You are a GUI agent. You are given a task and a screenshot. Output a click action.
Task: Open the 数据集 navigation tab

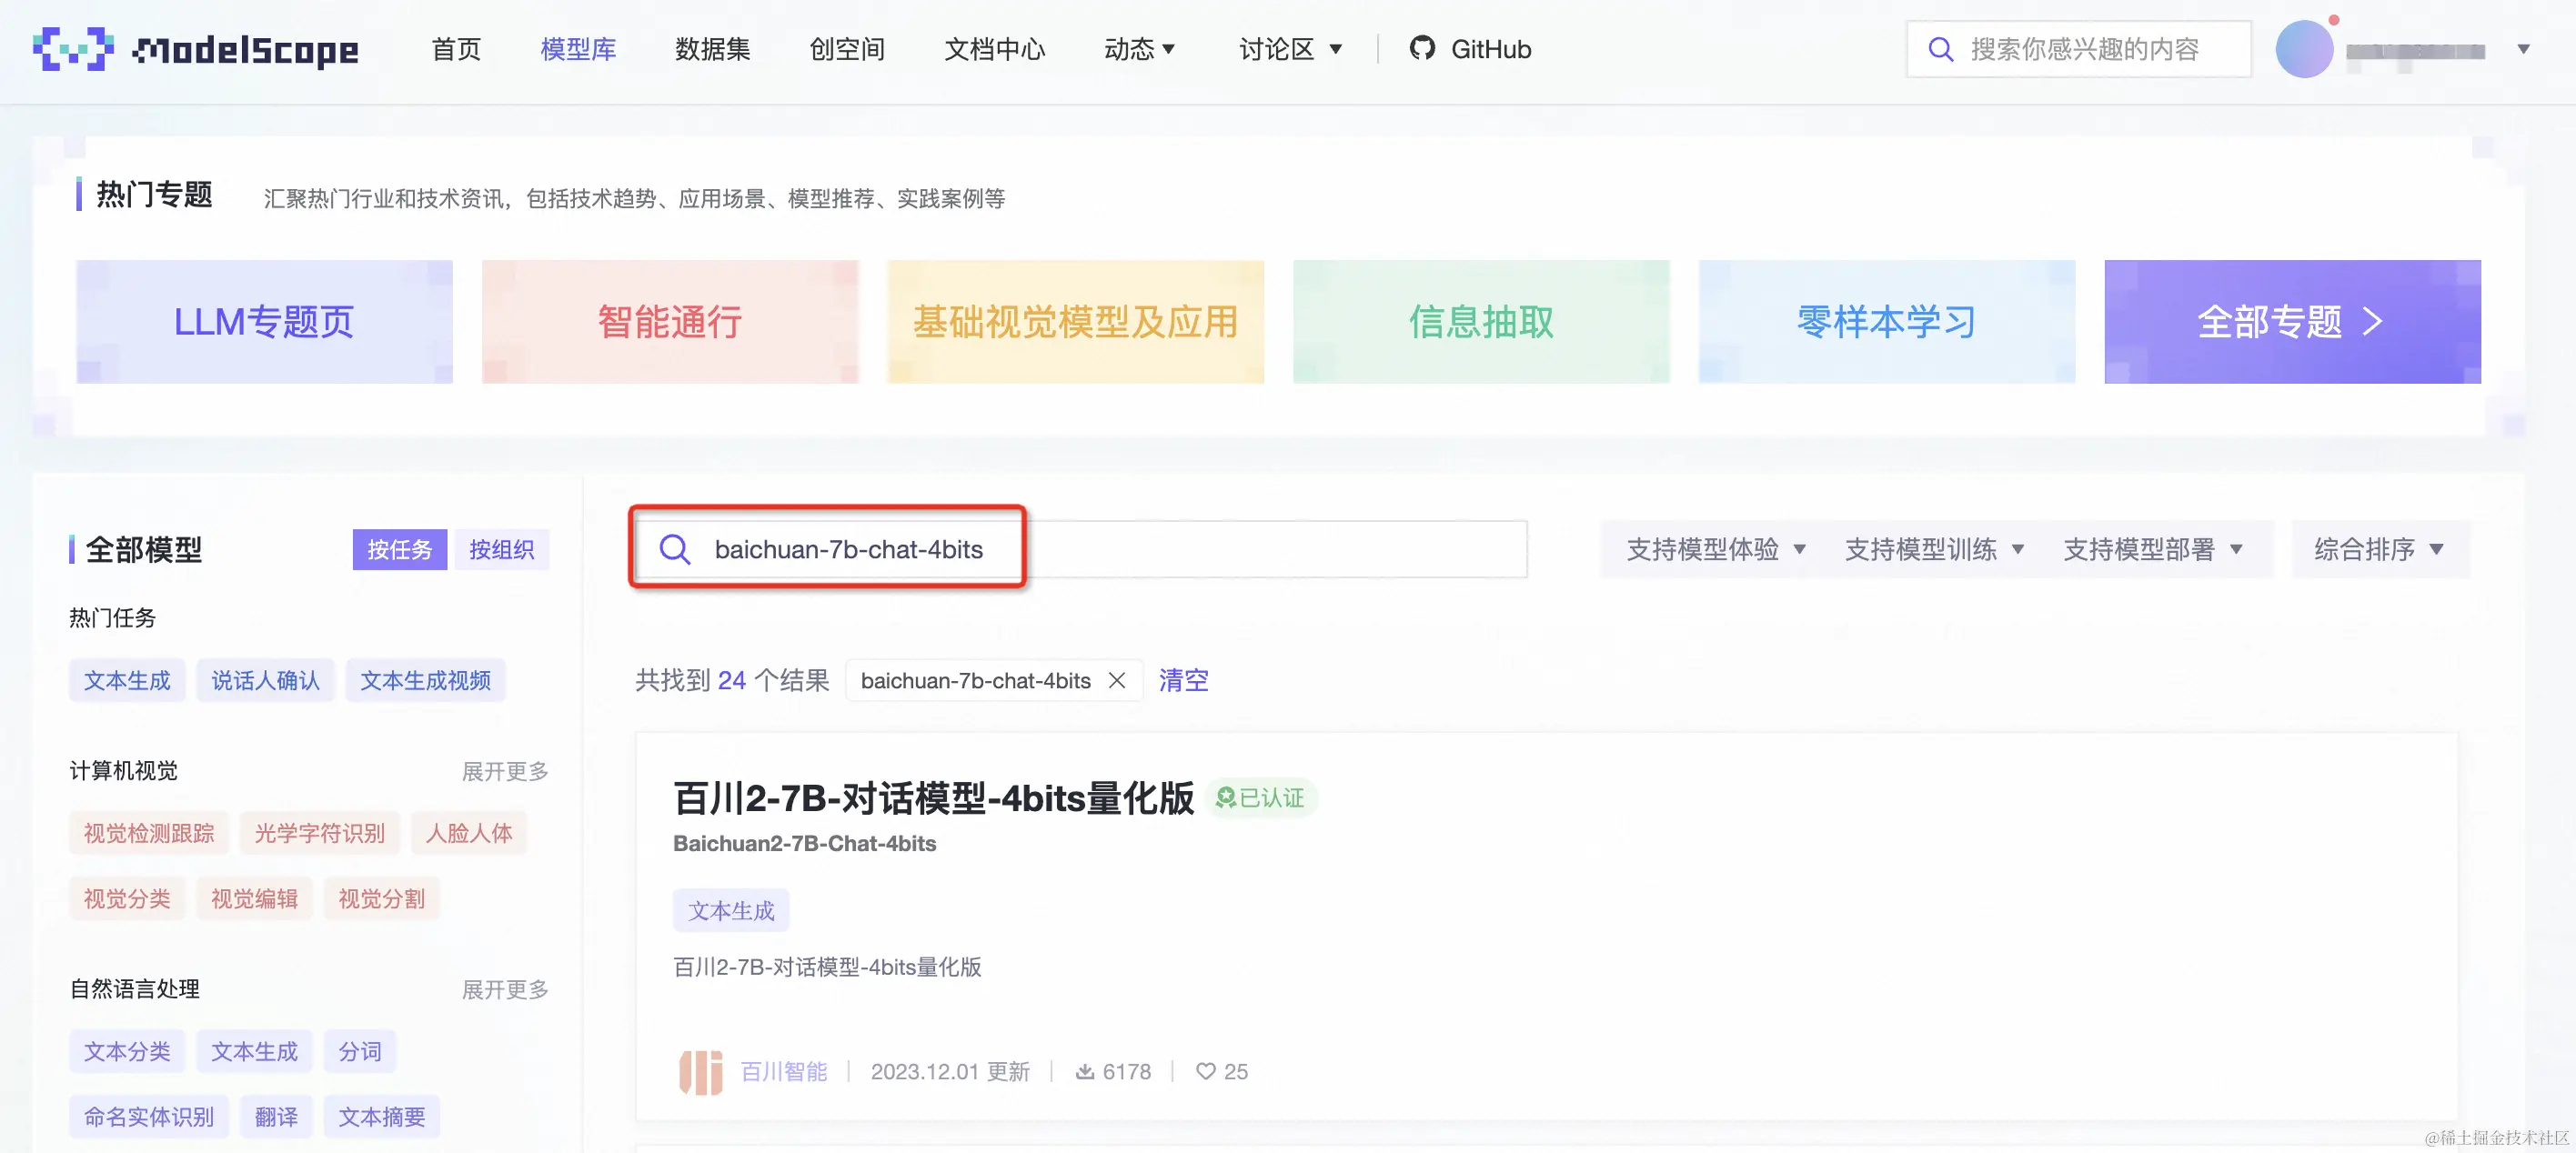[712, 49]
